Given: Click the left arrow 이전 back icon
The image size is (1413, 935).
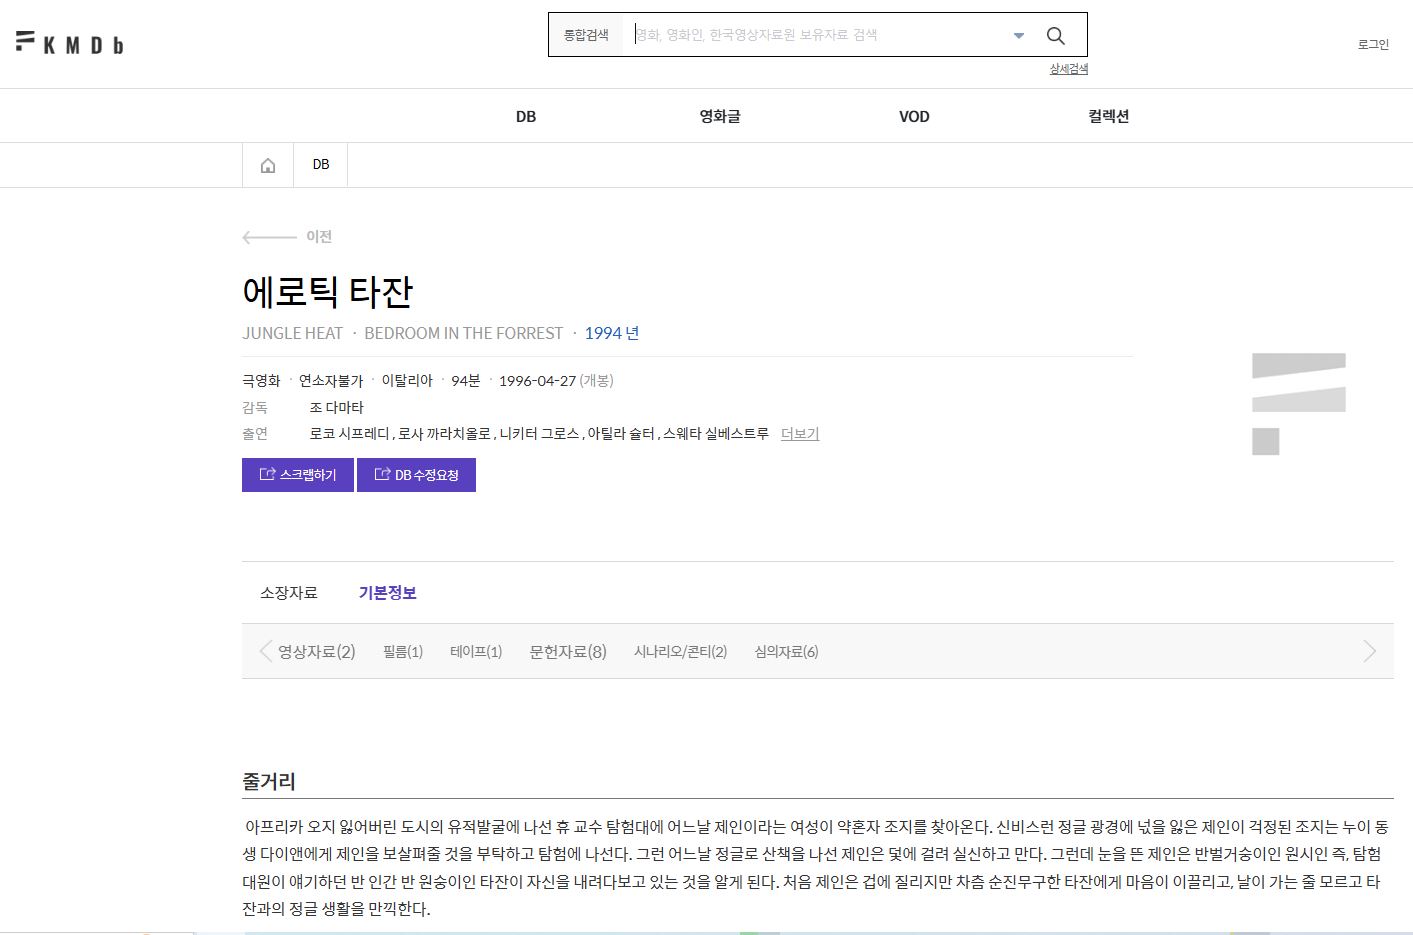Looking at the screenshot, I should coord(270,237).
